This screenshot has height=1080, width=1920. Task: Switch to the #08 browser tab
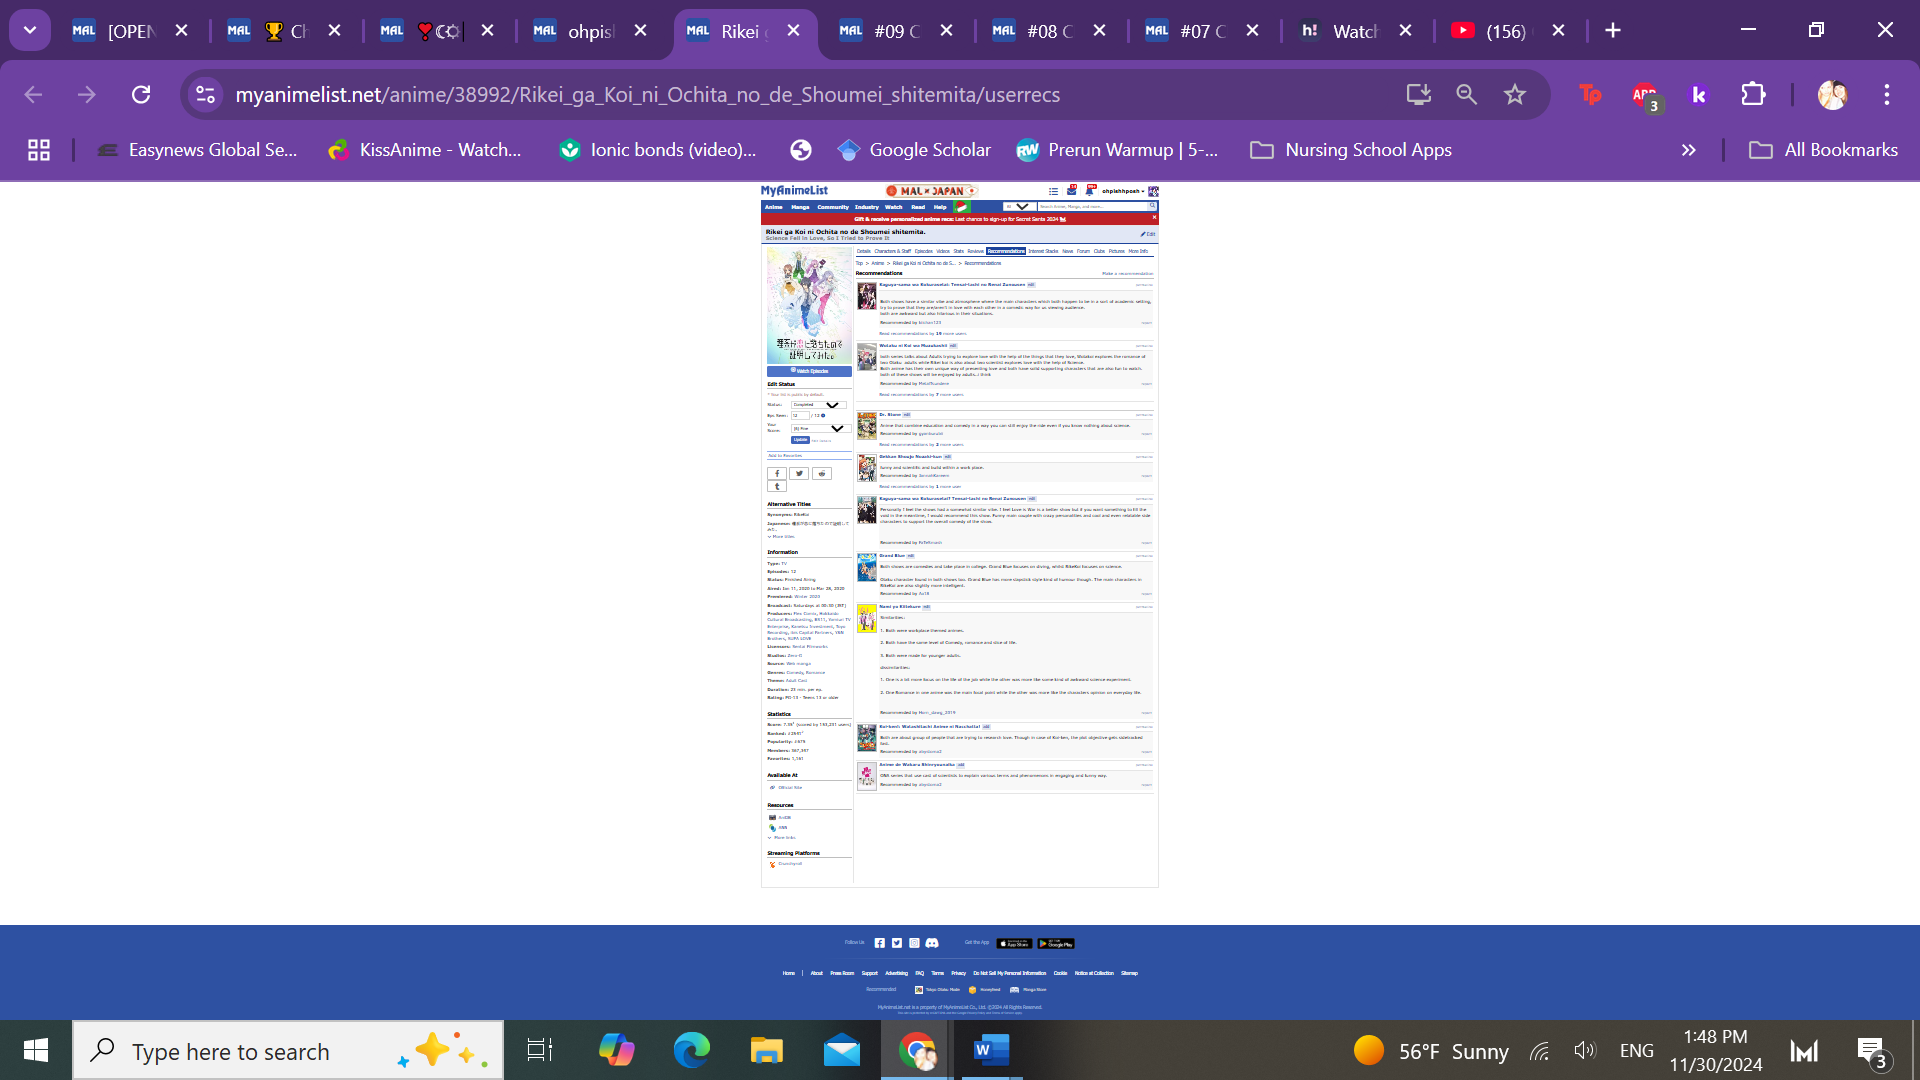click(1049, 30)
